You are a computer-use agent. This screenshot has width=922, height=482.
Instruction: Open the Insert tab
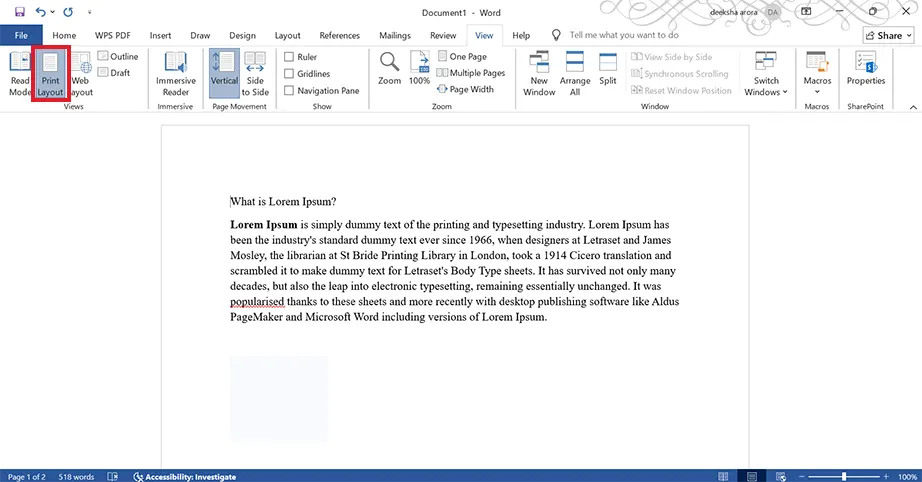pos(161,35)
